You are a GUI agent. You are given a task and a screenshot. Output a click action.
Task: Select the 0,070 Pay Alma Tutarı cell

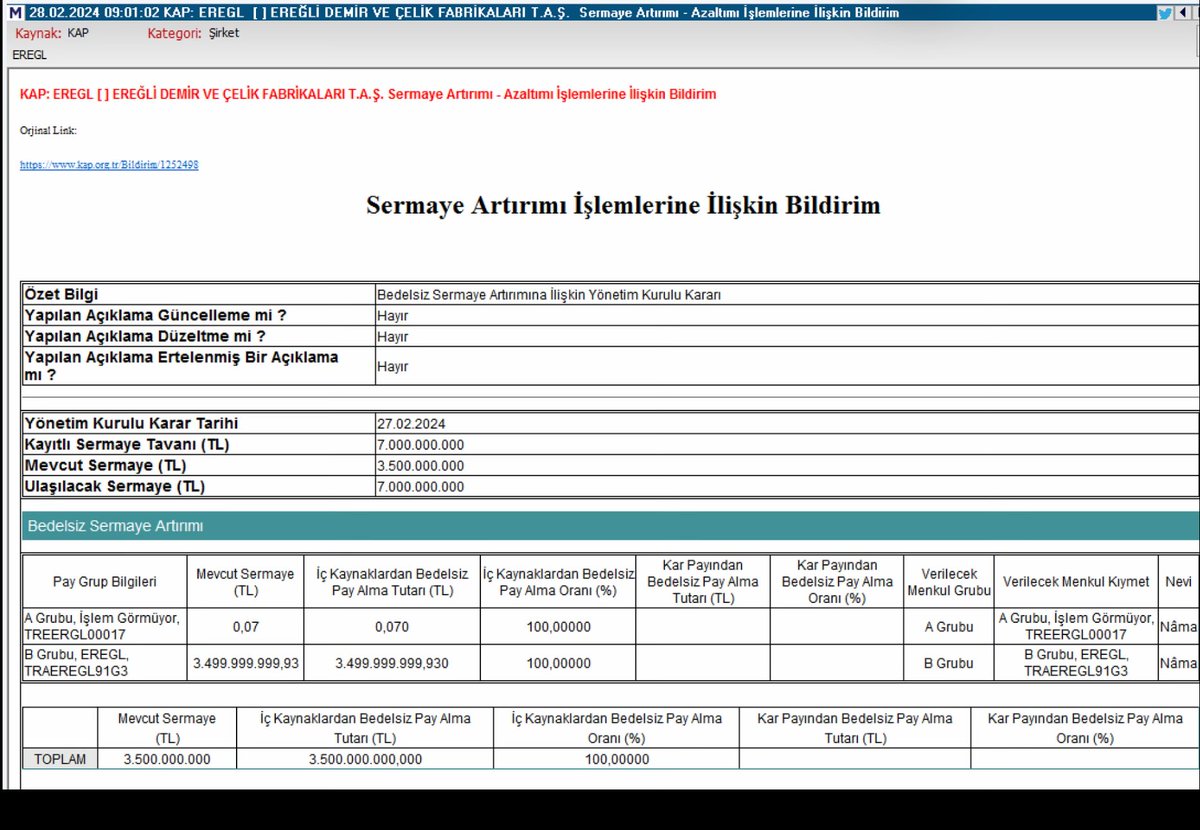coord(392,627)
